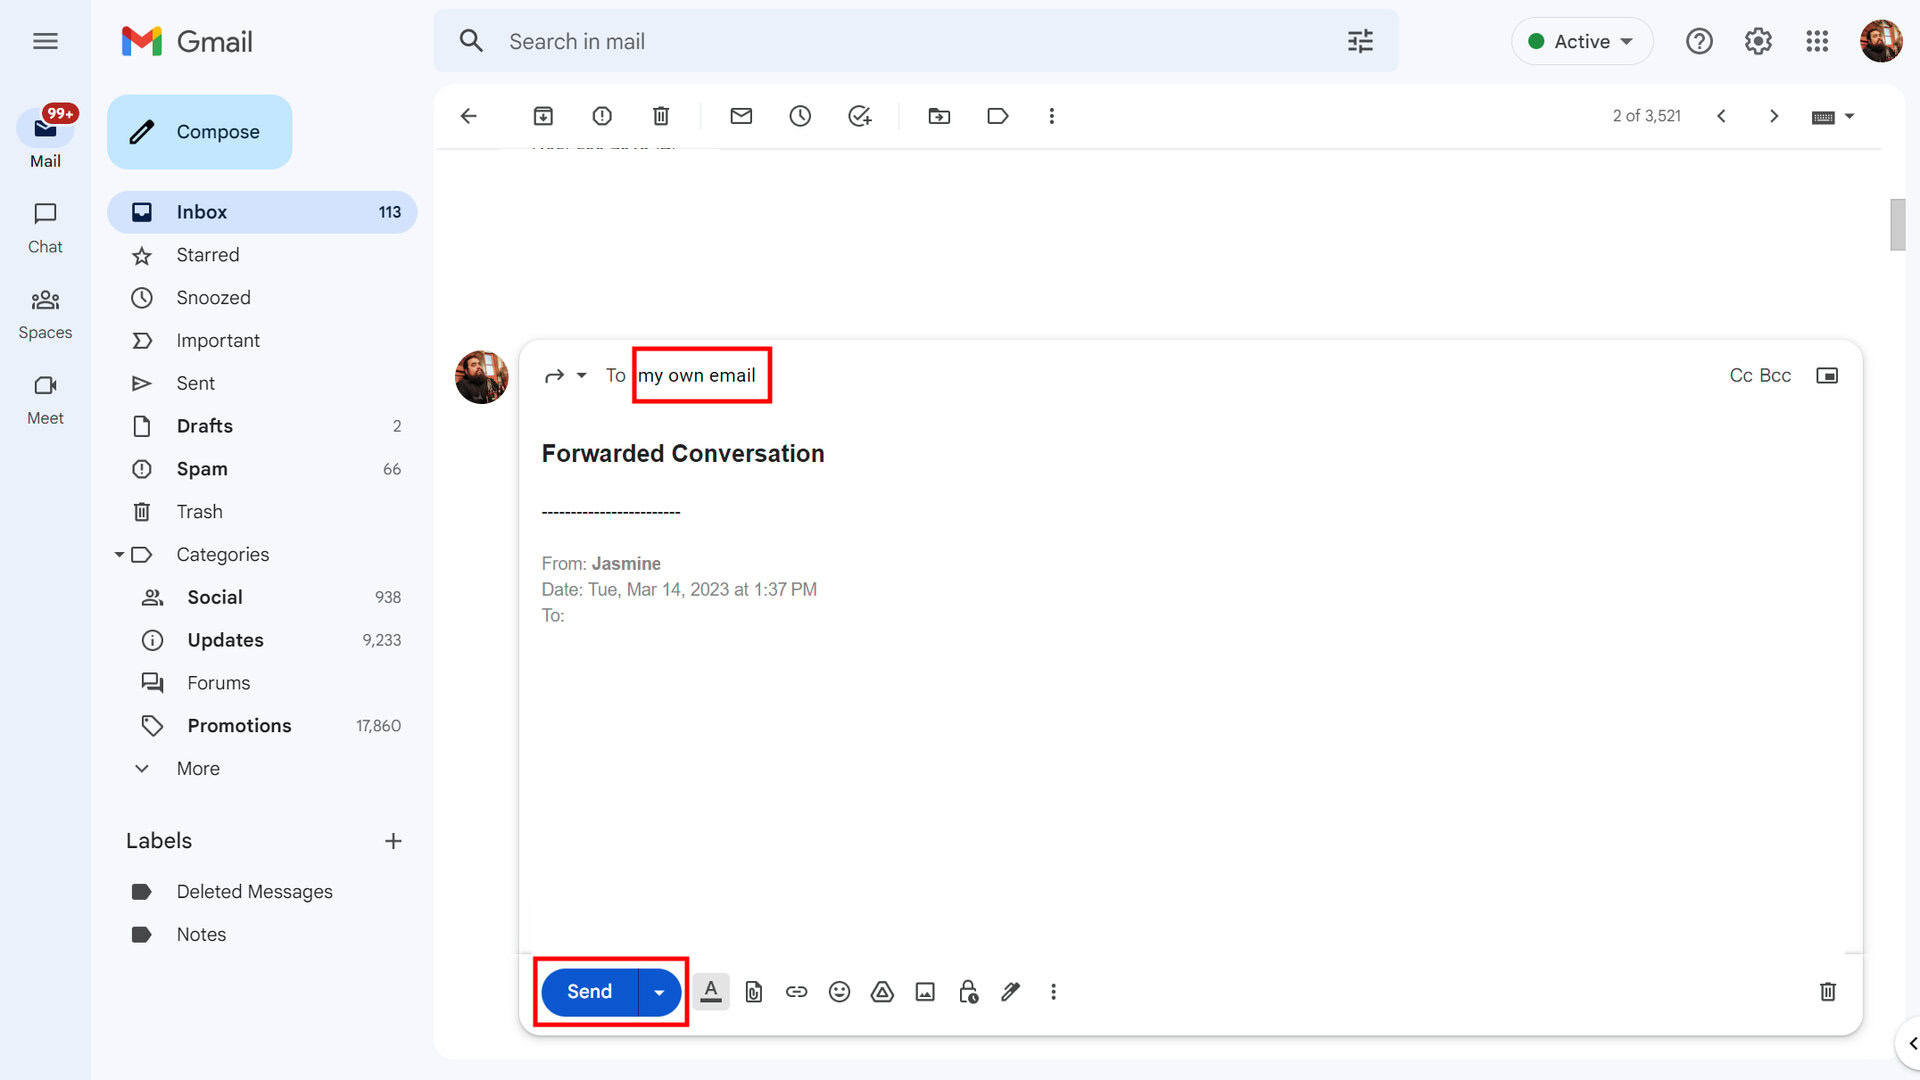
Task: Click the Bcc link in reply
Action: 1775,375
